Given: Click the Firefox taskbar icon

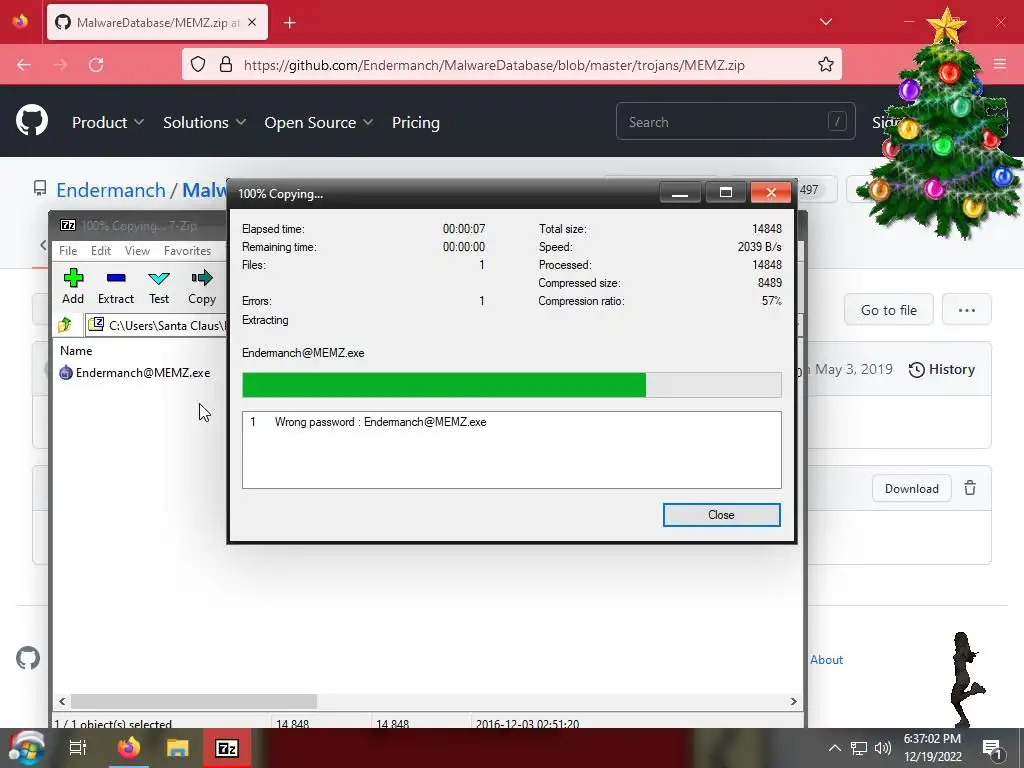Looking at the screenshot, I should (x=129, y=748).
